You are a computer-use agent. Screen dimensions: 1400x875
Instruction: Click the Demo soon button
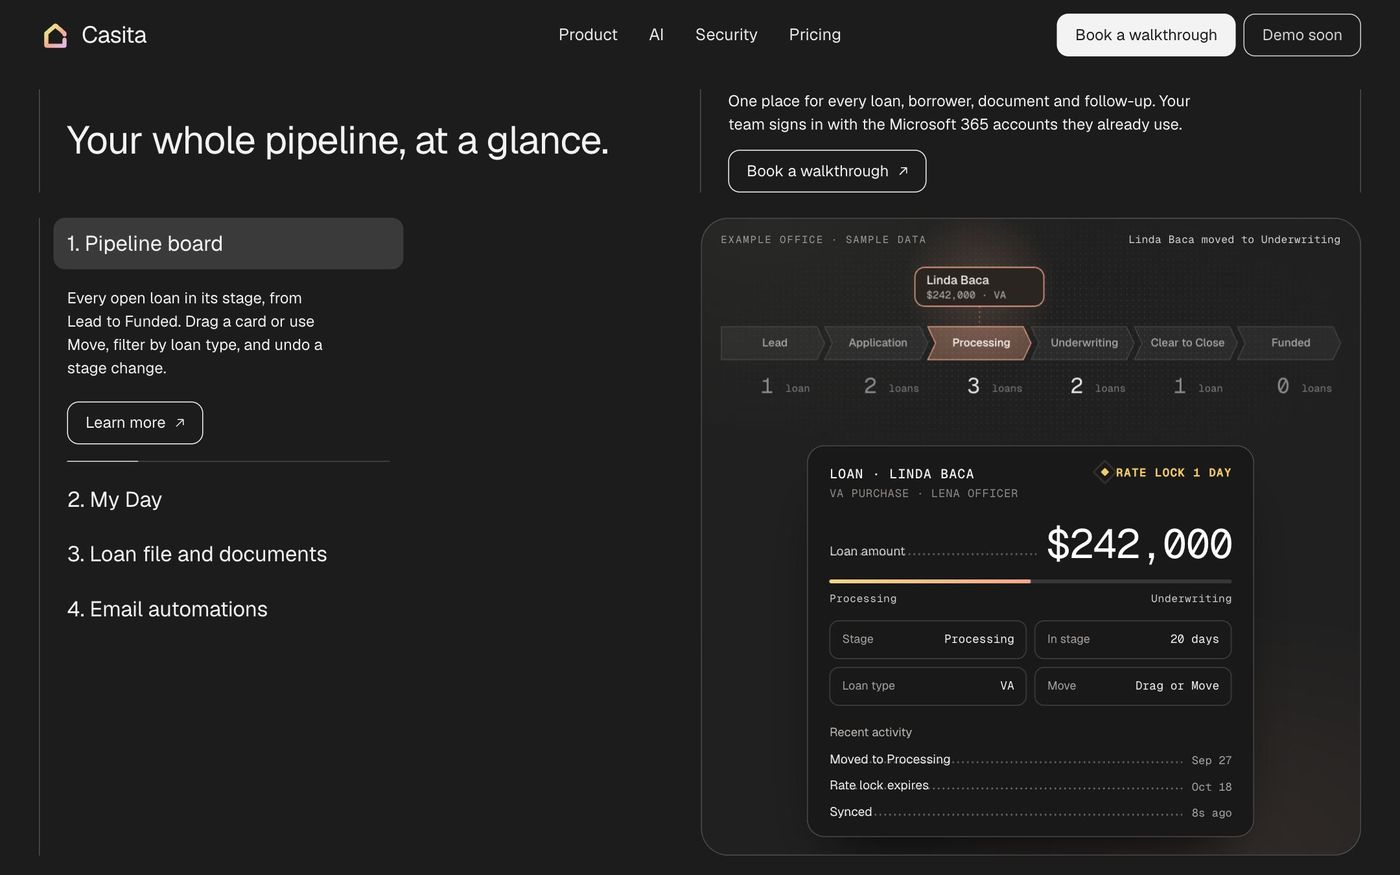(x=1302, y=35)
